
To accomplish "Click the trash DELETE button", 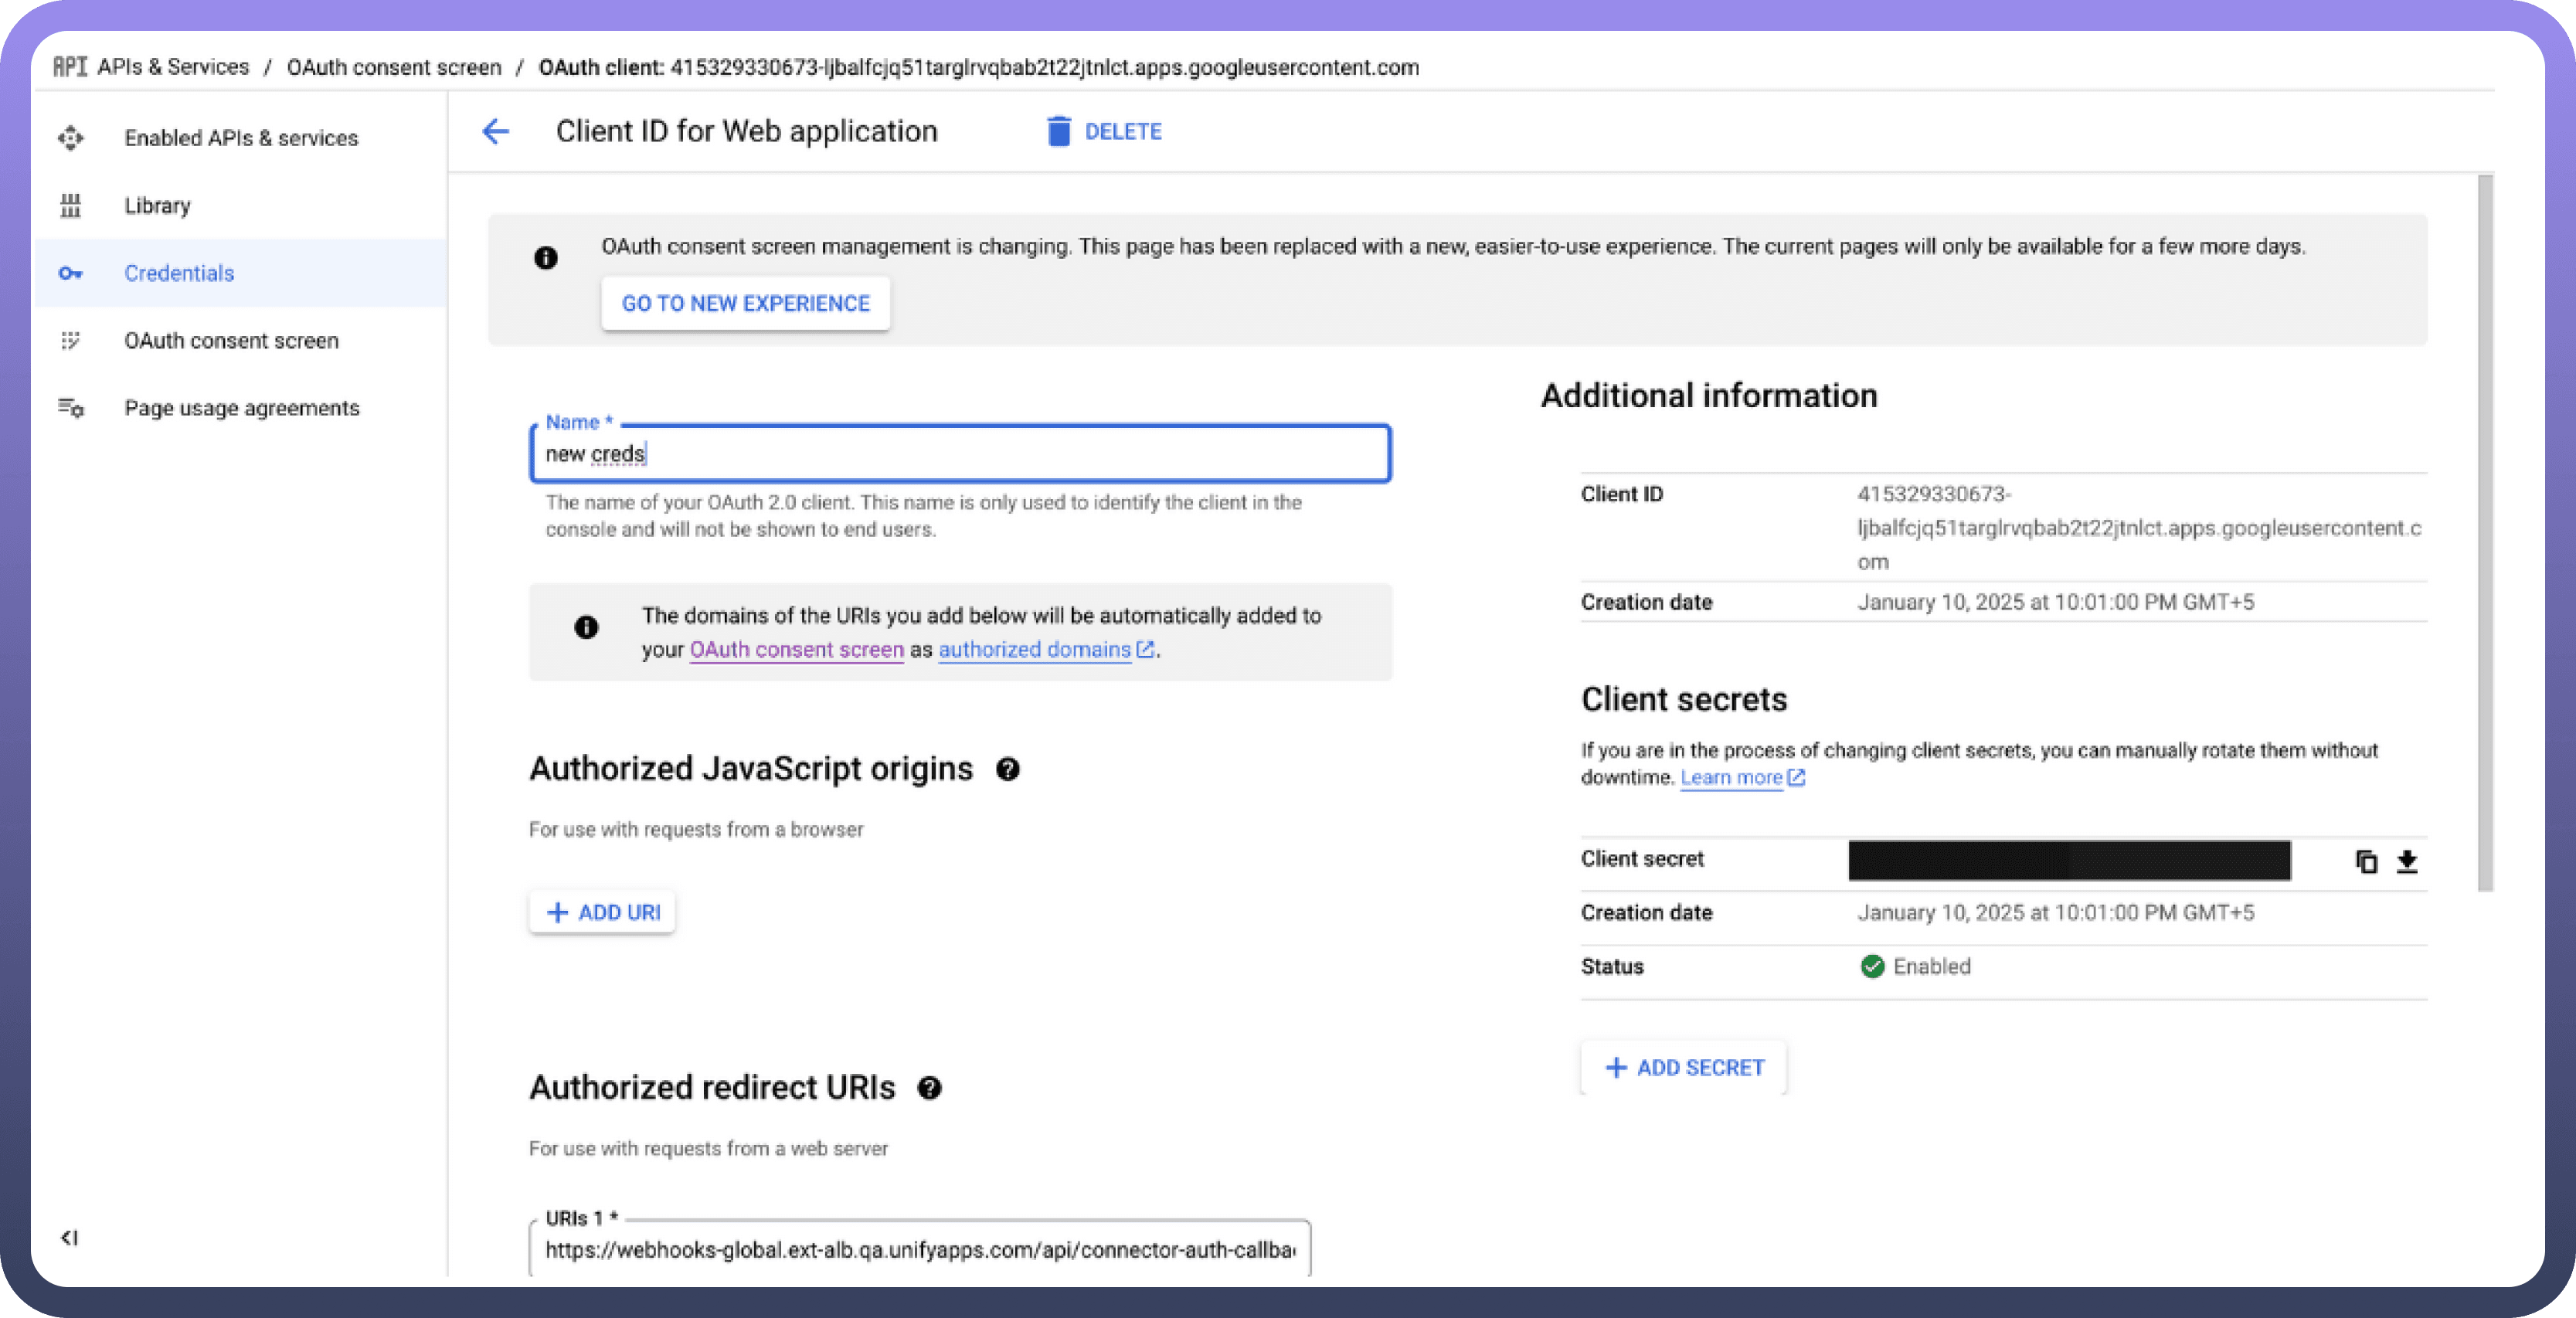I will [1104, 131].
